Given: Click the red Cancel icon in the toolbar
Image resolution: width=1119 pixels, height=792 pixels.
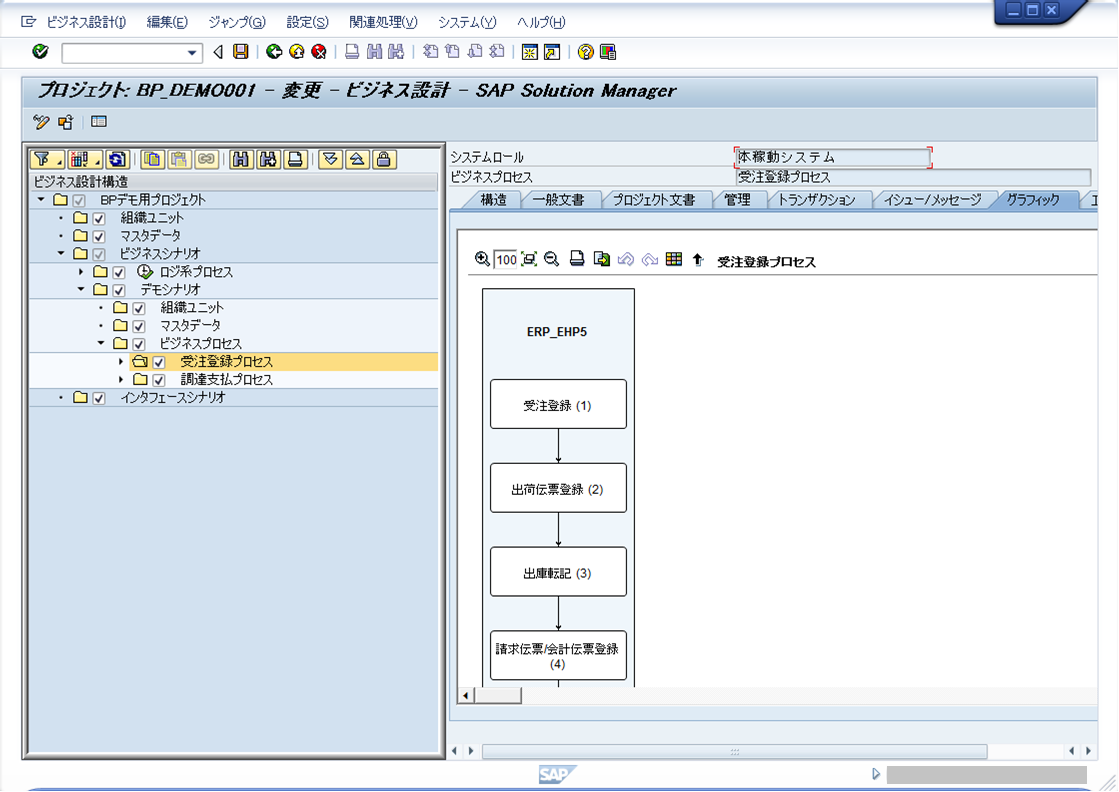Looking at the screenshot, I should pyautogui.click(x=319, y=51).
